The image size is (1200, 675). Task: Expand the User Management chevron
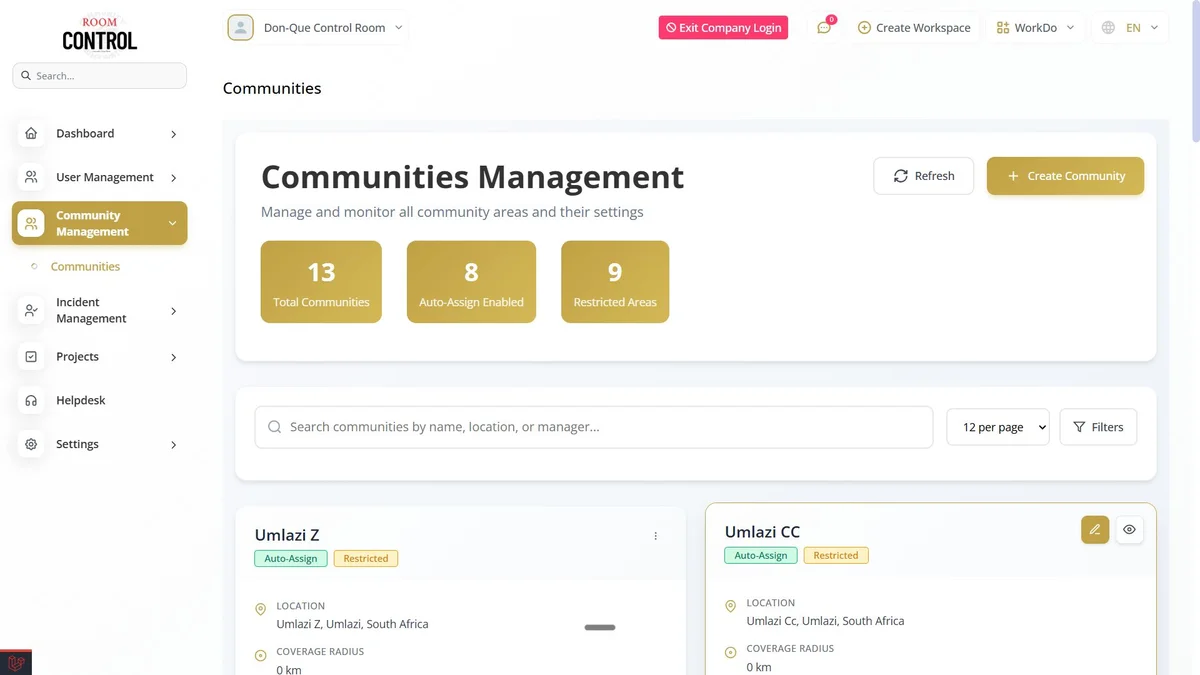[x=174, y=178]
